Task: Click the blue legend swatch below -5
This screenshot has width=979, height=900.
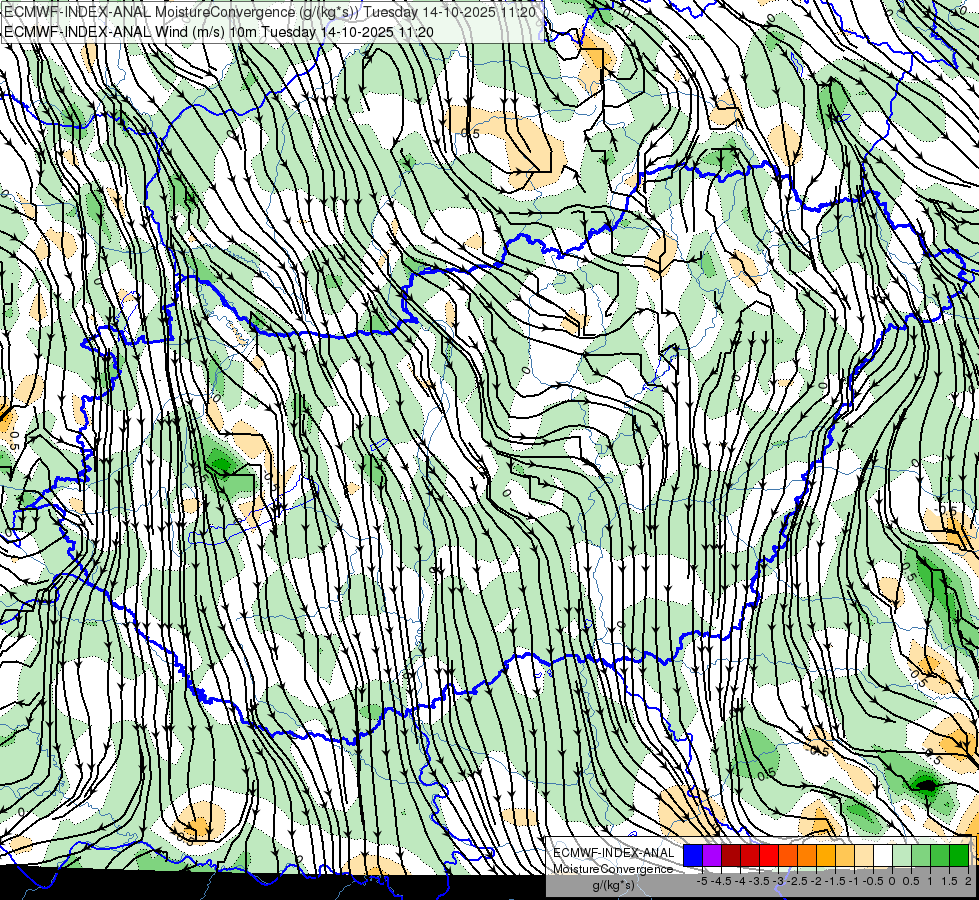Action: [x=693, y=855]
